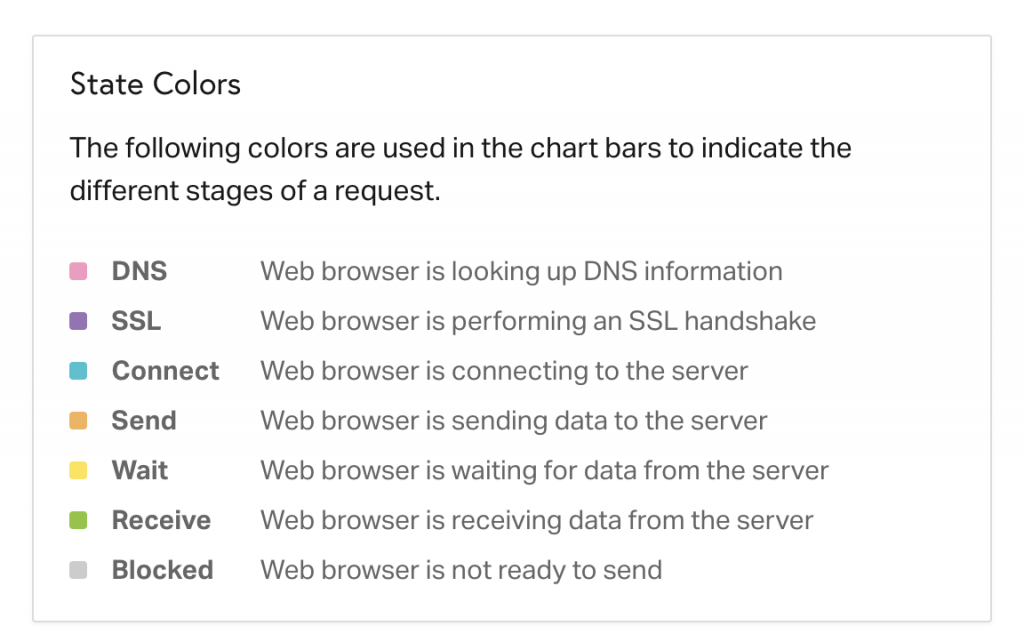This screenshot has height=642, width=1024.
Task: Click the green Receive color swatch
Action: 78,520
